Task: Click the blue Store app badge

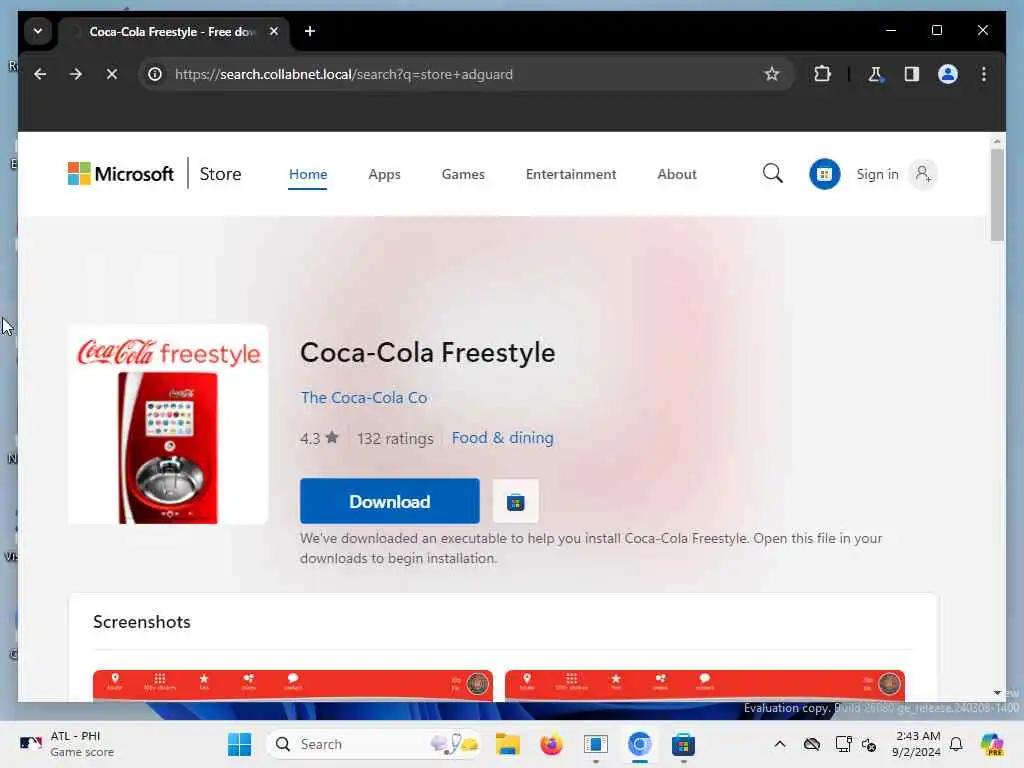Action: tap(824, 174)
